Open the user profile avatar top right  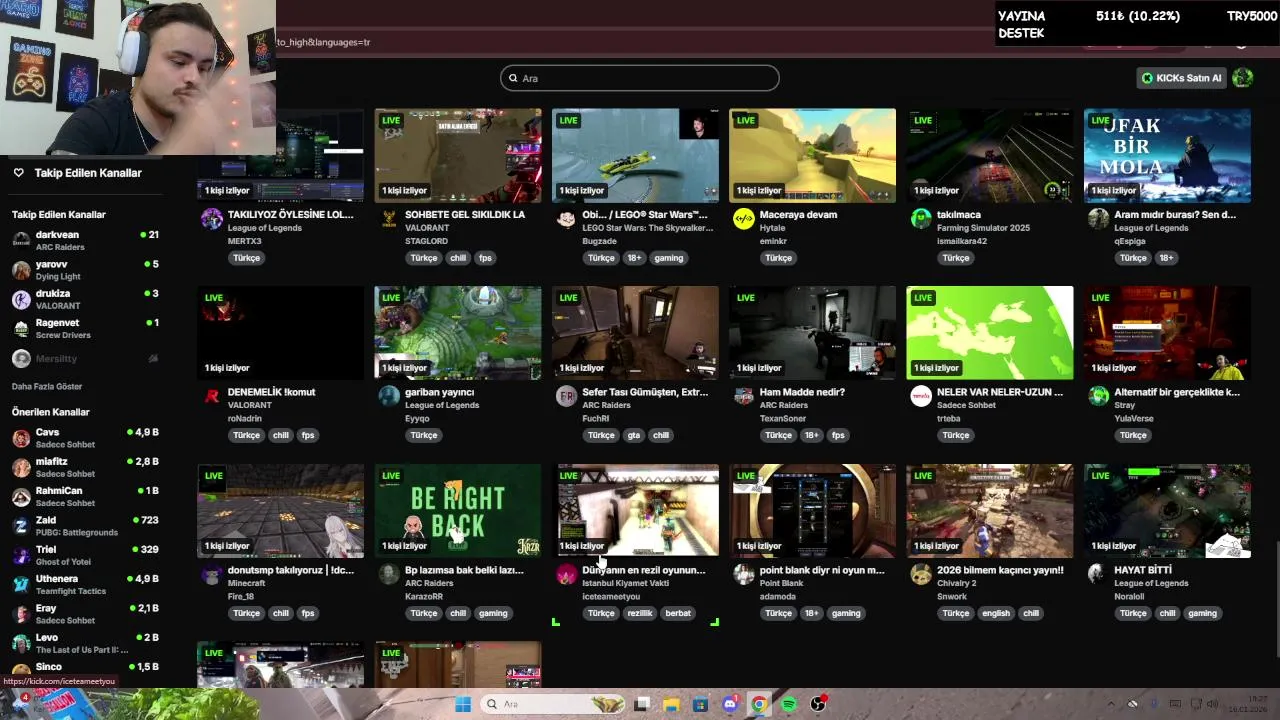(x=1243, y=78)
